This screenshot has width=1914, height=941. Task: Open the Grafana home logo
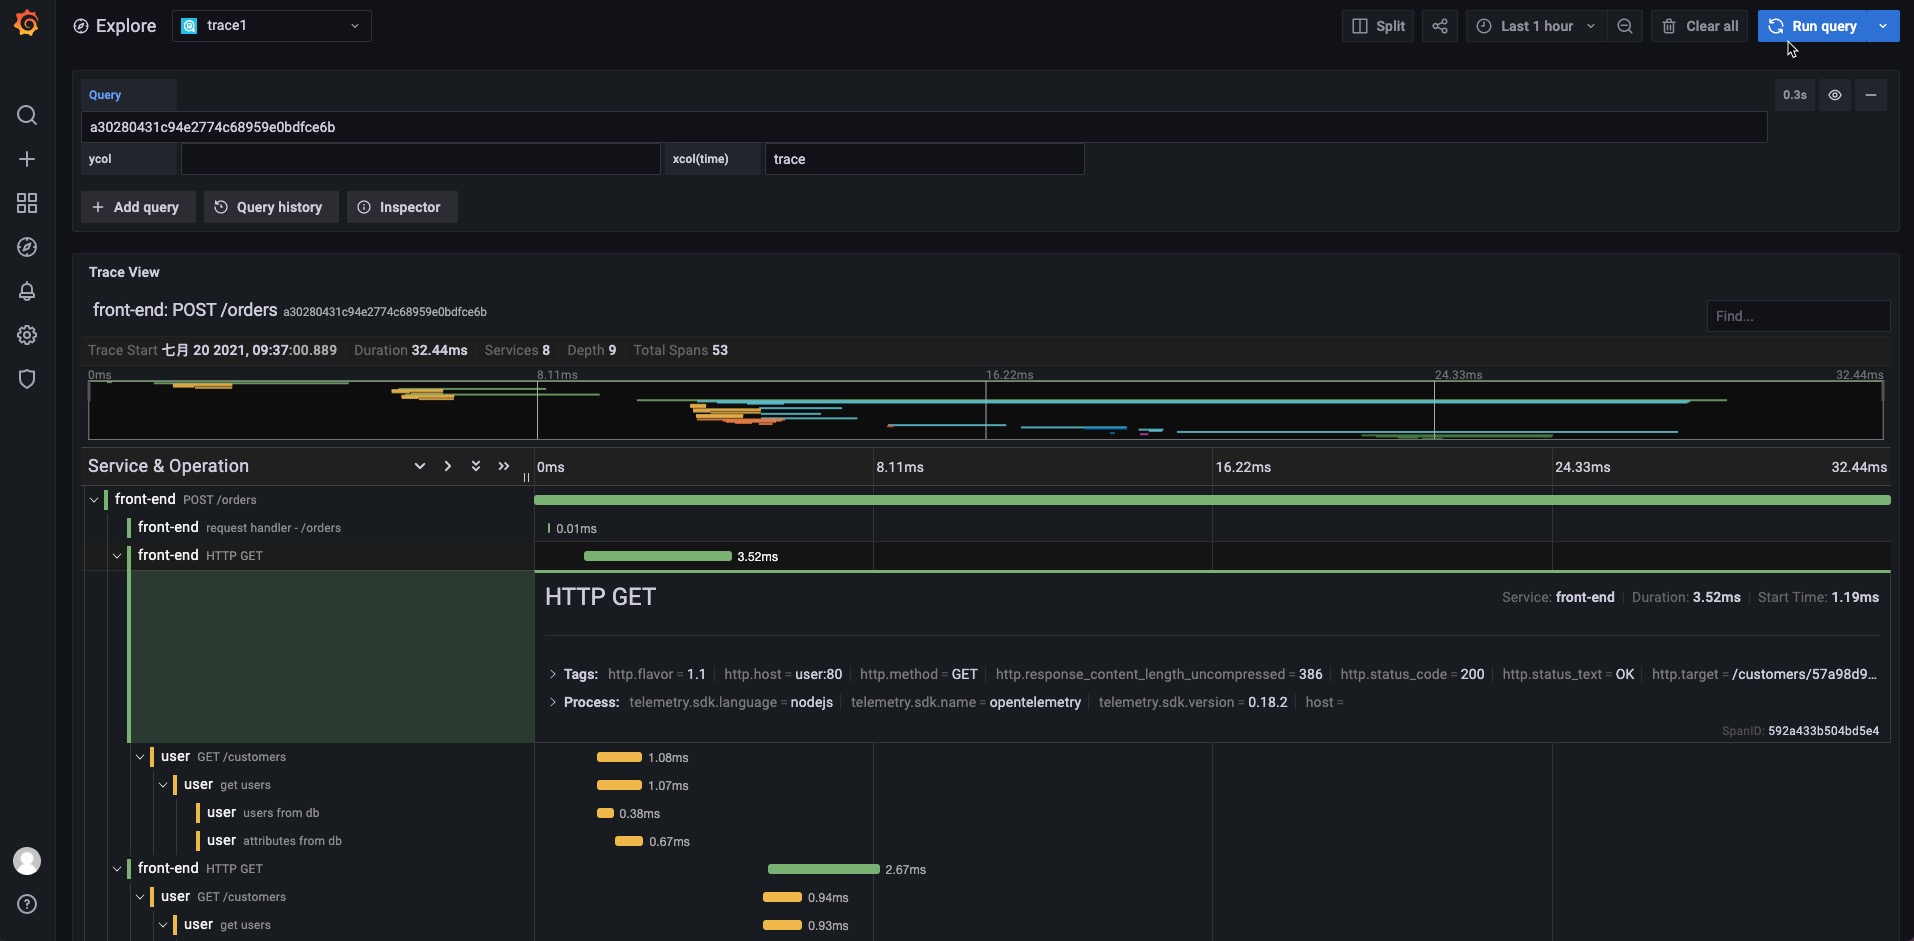[27, 24]
